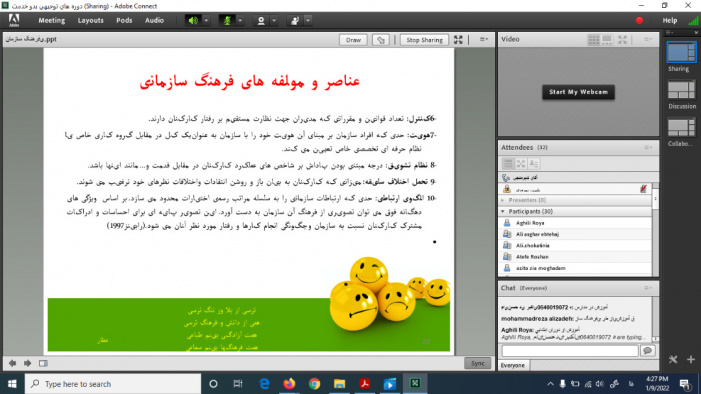Open Microsoft Edge from taskbar
The image size is (701, 394).
click(x=264, y=384)
